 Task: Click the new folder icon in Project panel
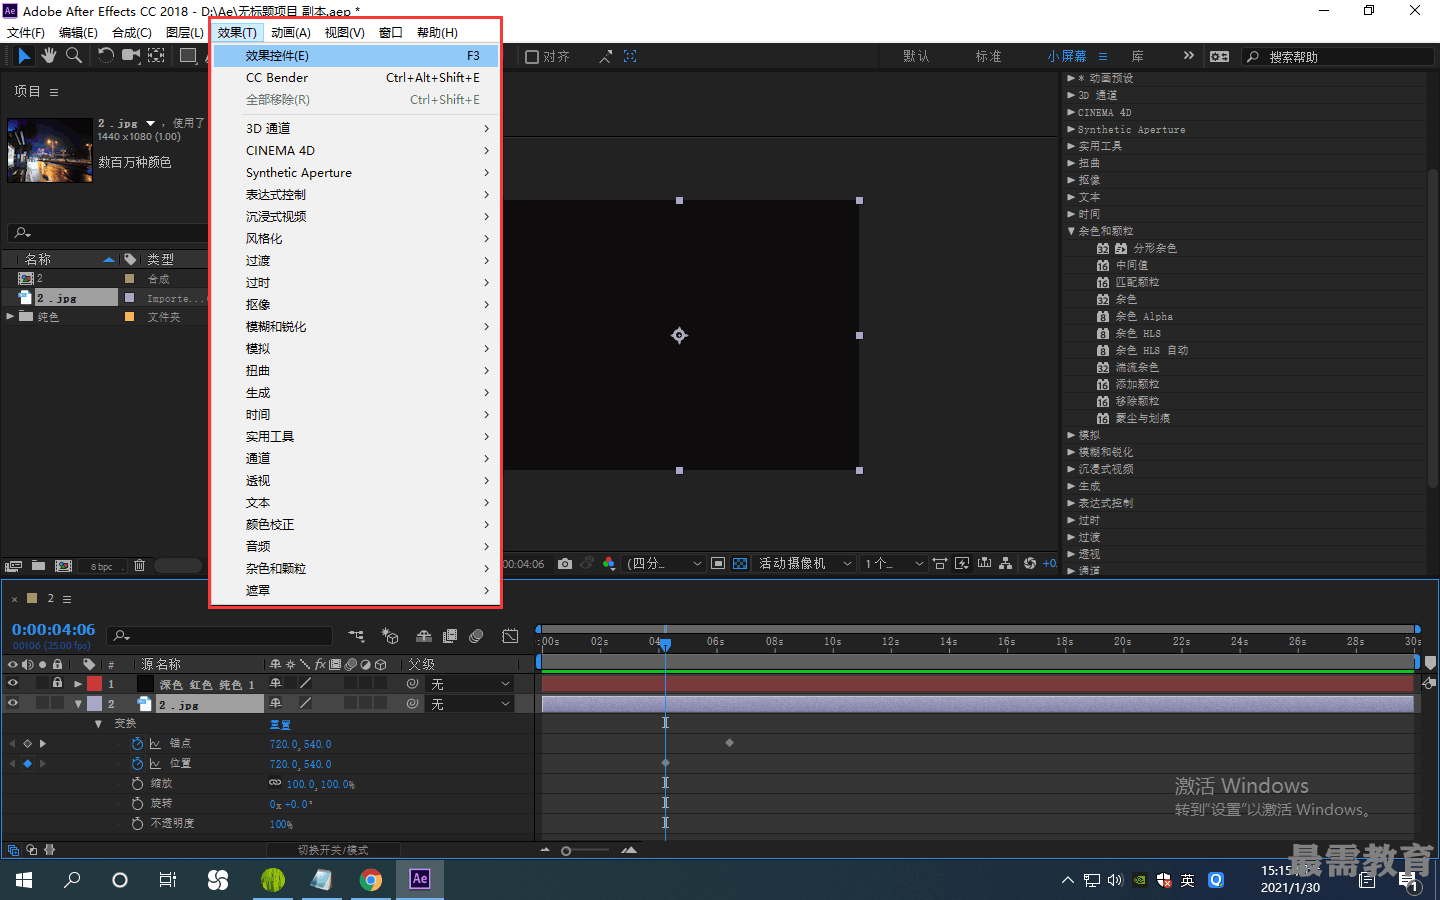coord(38,566)
